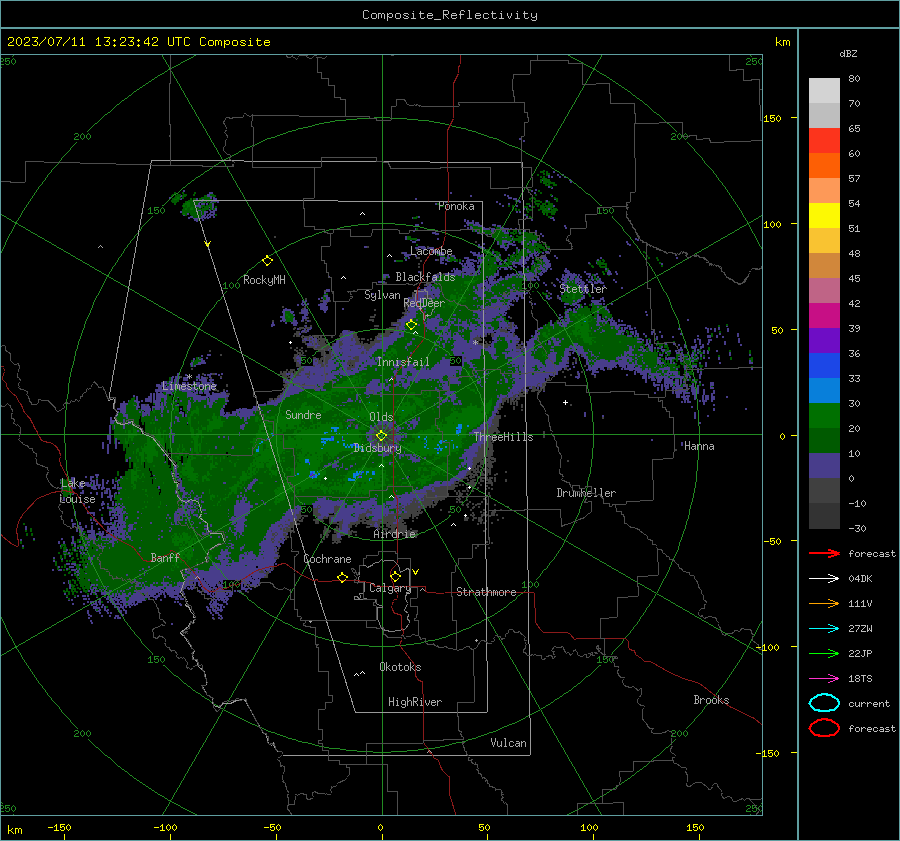Click the red forecast arrow legend icon
Viewport: 900px width, 841px height.
[x=824, y=553]
